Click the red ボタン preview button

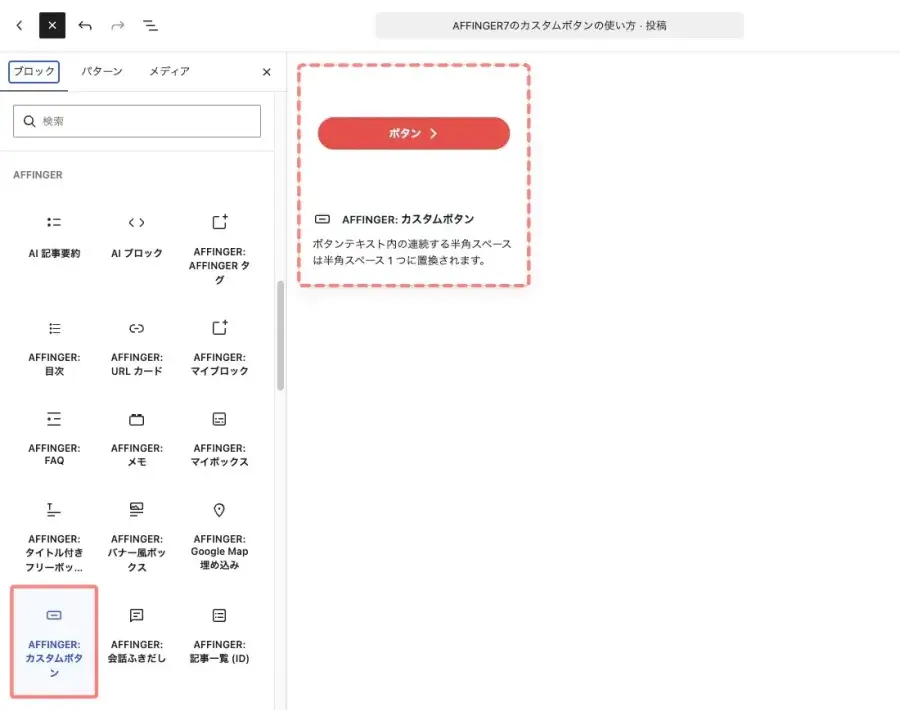click(414, 133)
